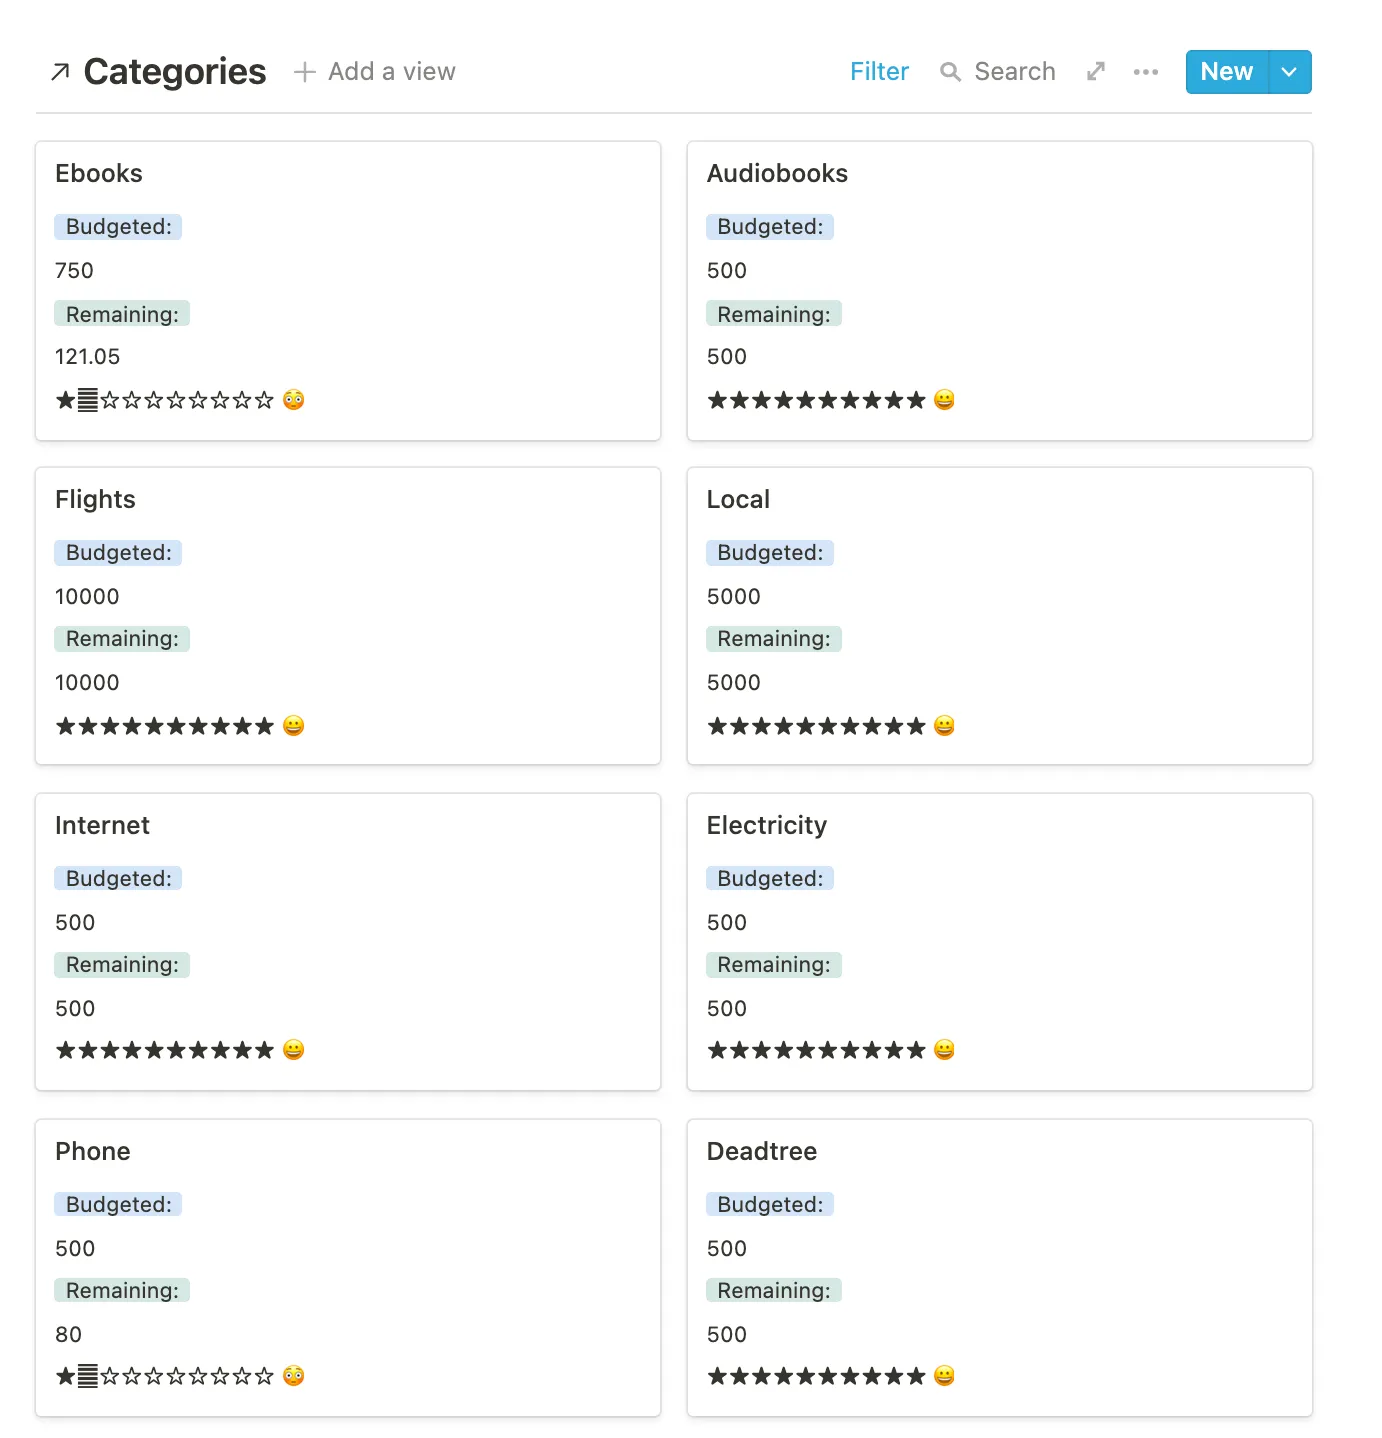Click smiley emoji on Audiobooks card
The image size is (1382, 1438).
click(x=944, y=400)
